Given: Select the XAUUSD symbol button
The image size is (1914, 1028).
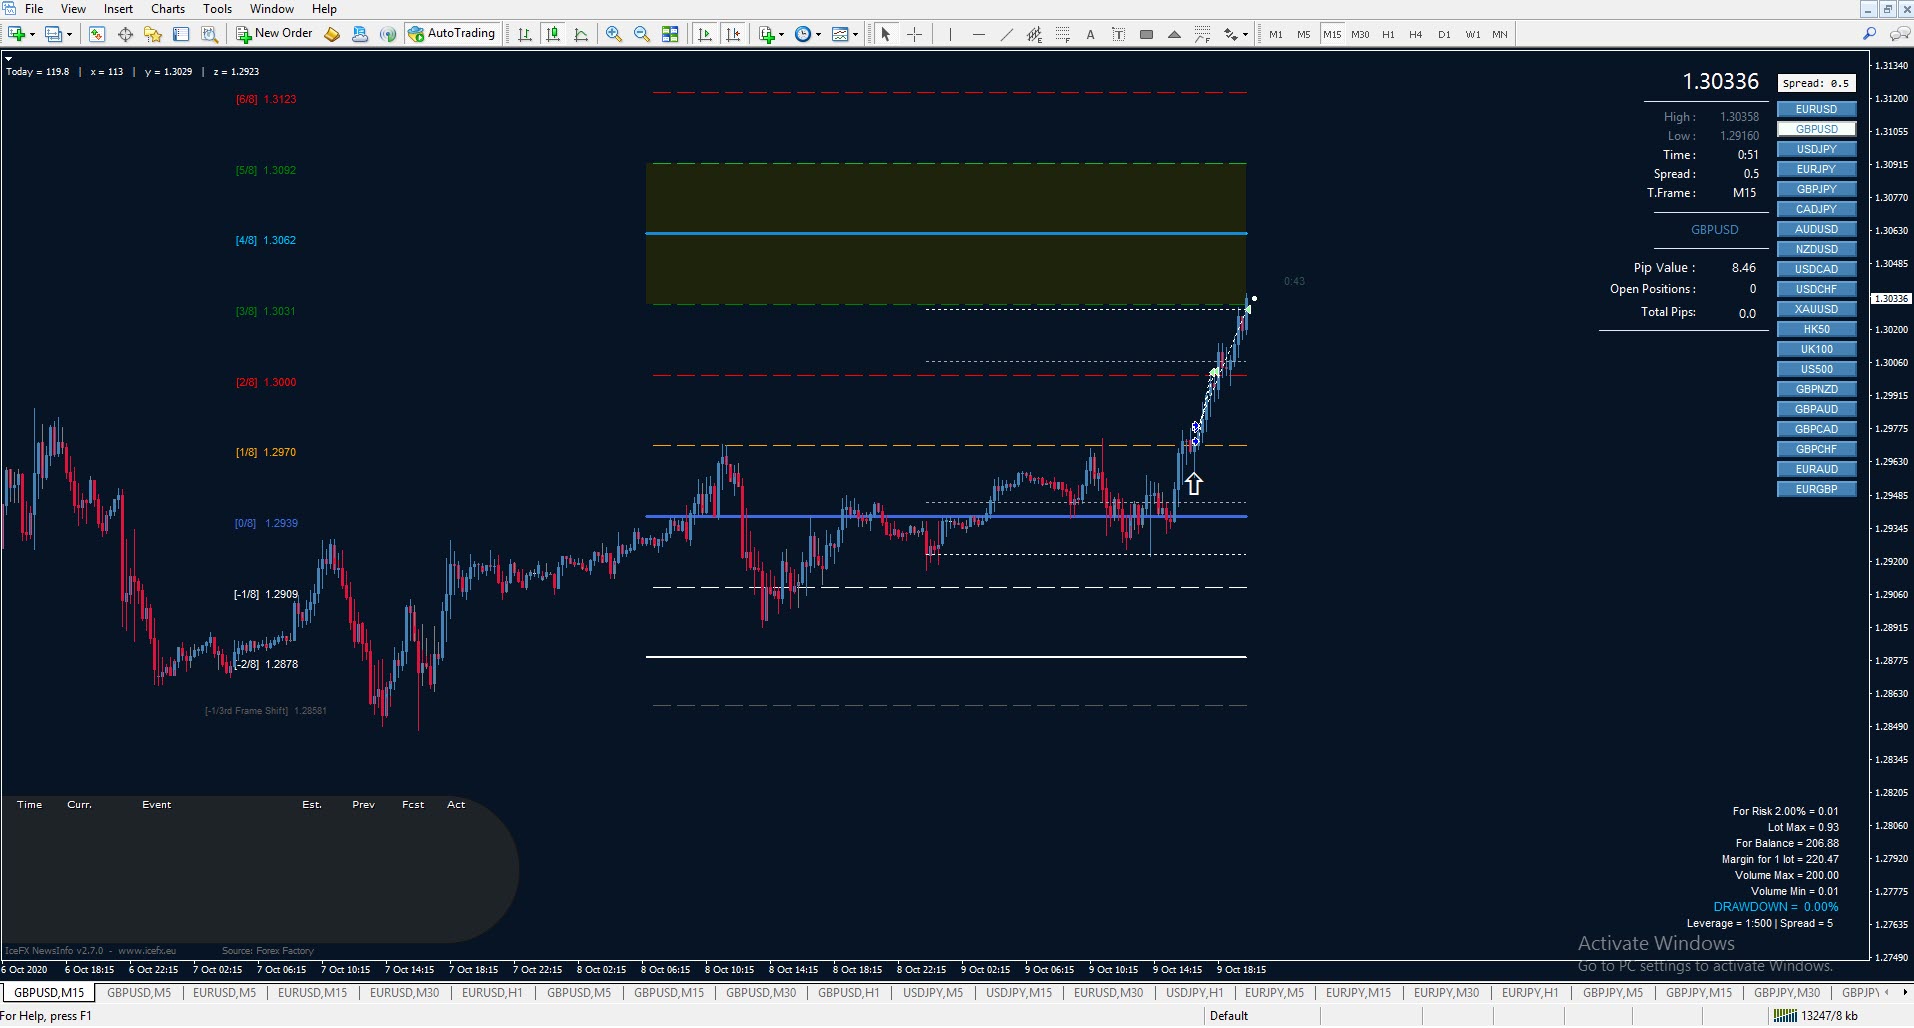Looking at the screenshot, I should click(1816, 309).
